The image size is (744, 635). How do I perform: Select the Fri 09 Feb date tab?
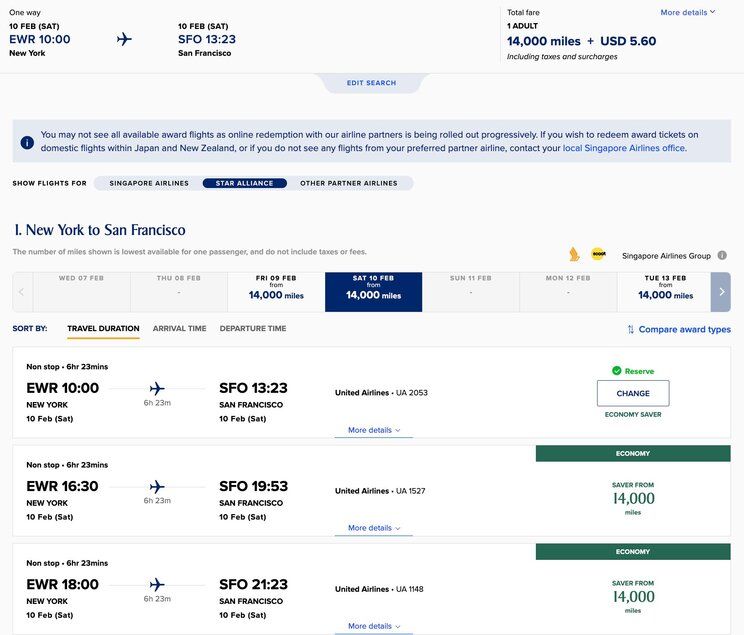coord(276,292)
